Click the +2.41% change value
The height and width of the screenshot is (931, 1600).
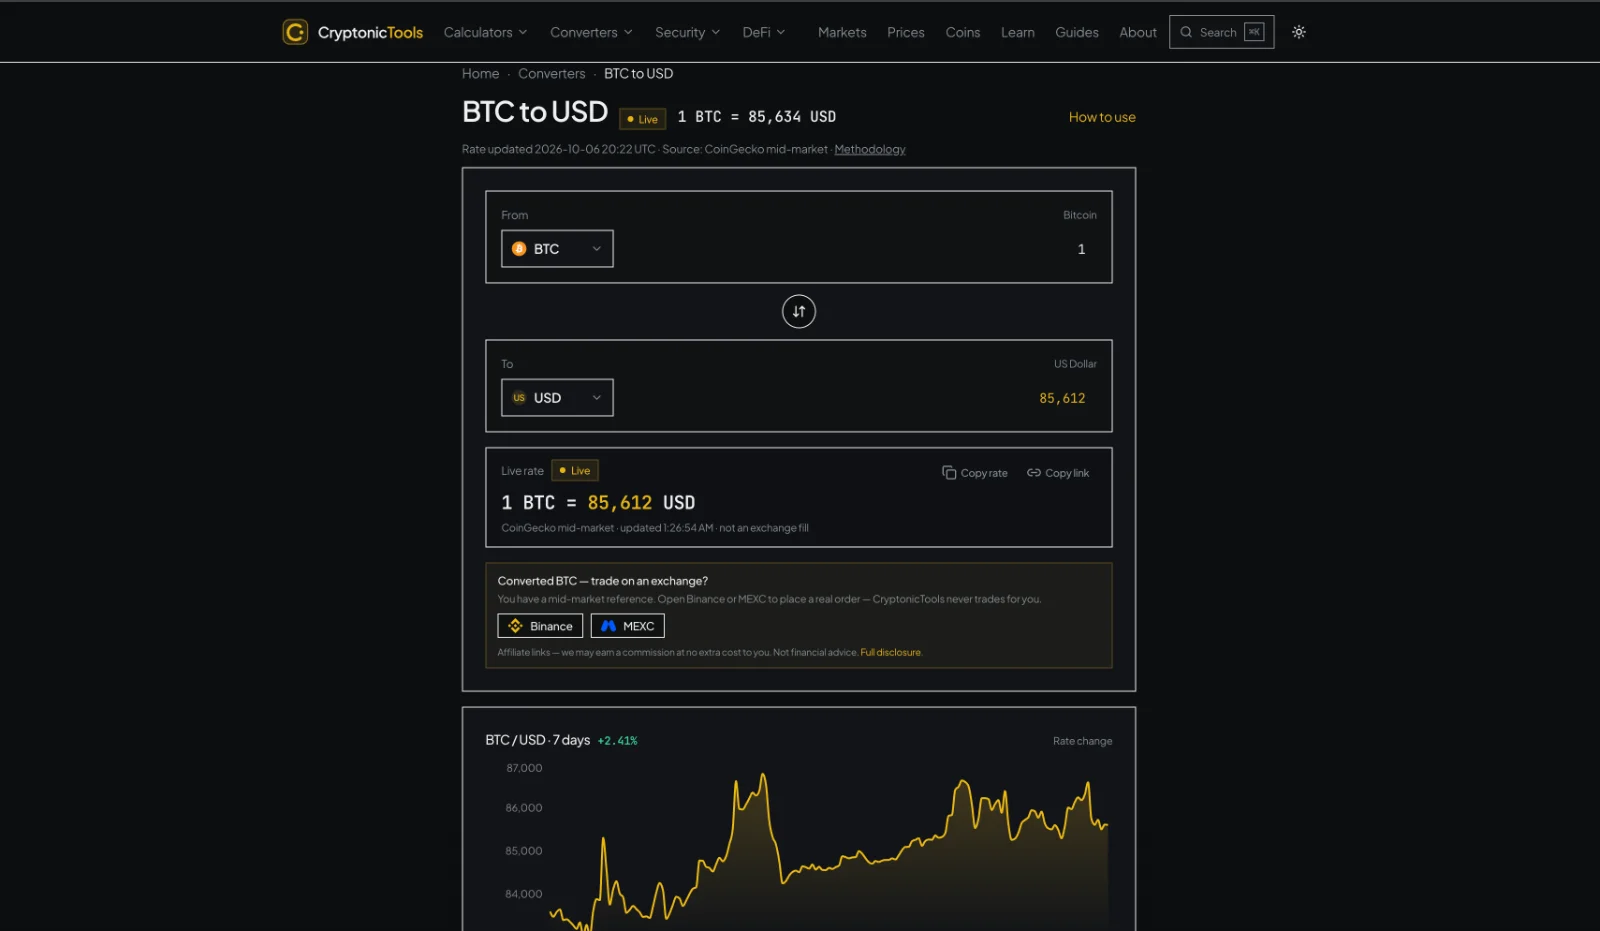[617, 741]
